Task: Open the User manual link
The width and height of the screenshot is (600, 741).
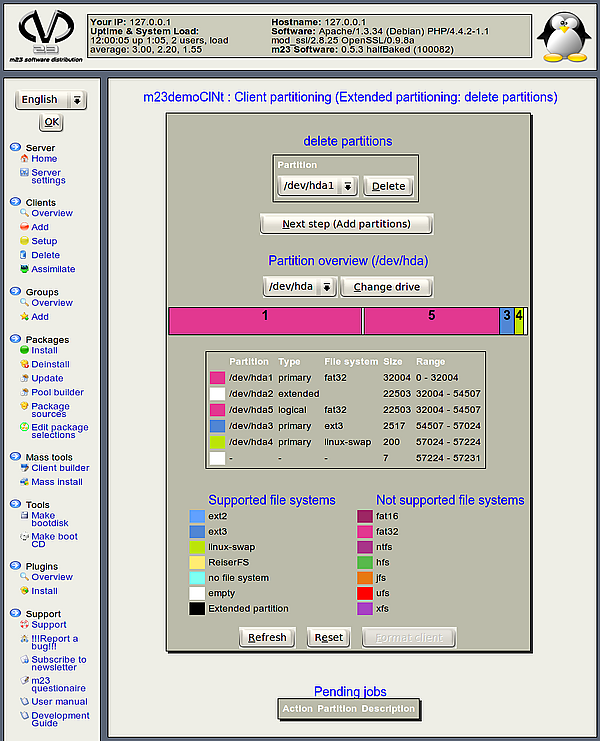Action: click(59, 702)
